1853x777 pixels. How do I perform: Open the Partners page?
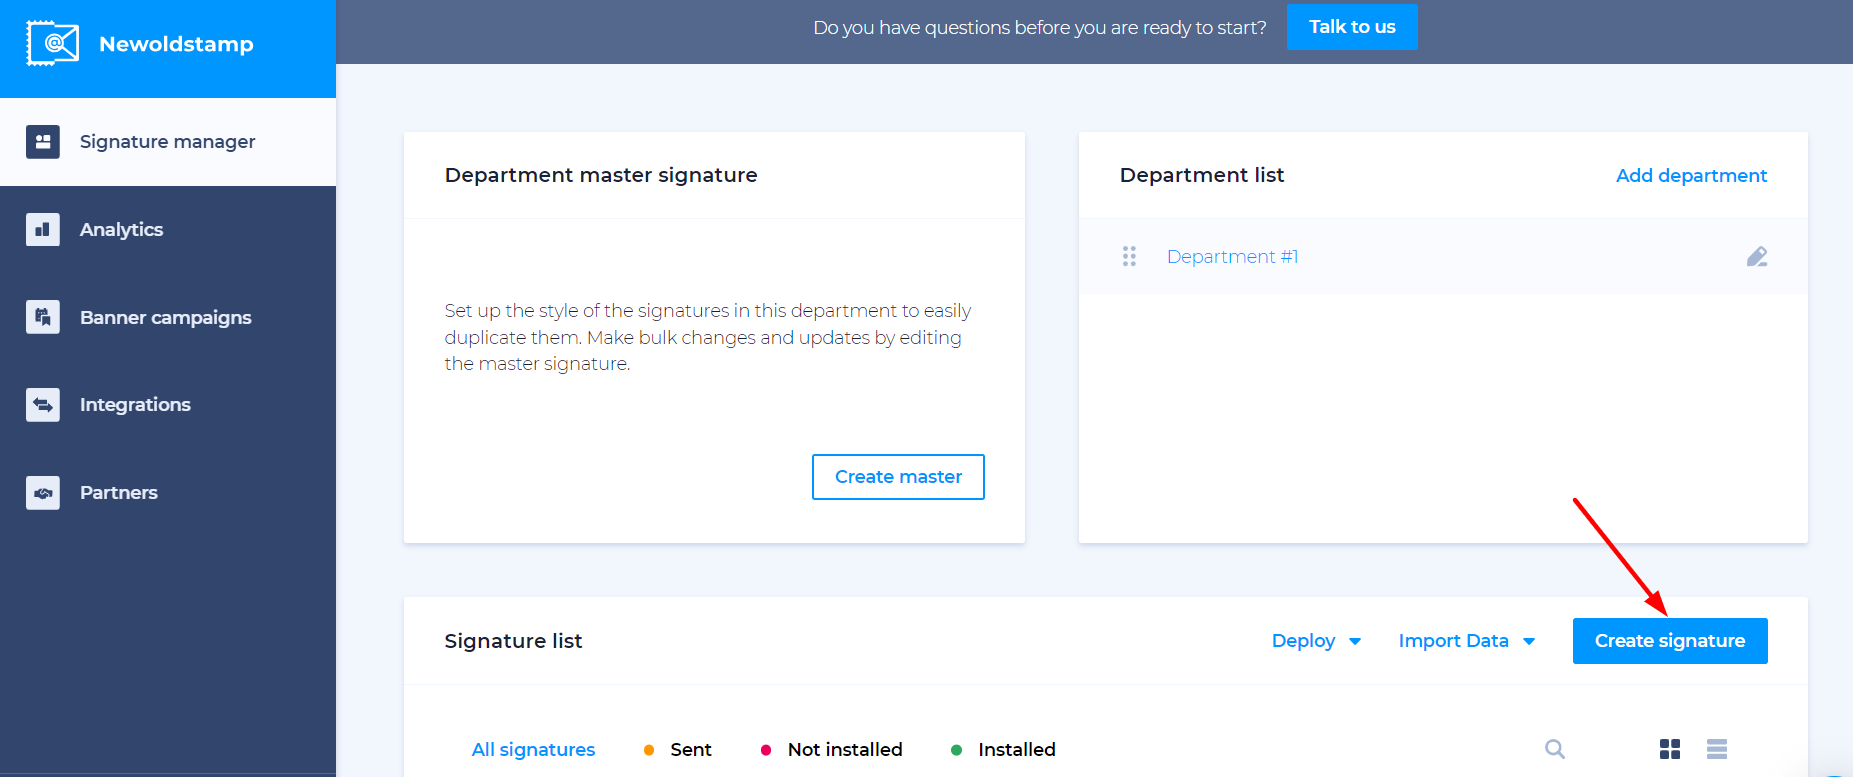pyautogui.click(x=168, y=493)
